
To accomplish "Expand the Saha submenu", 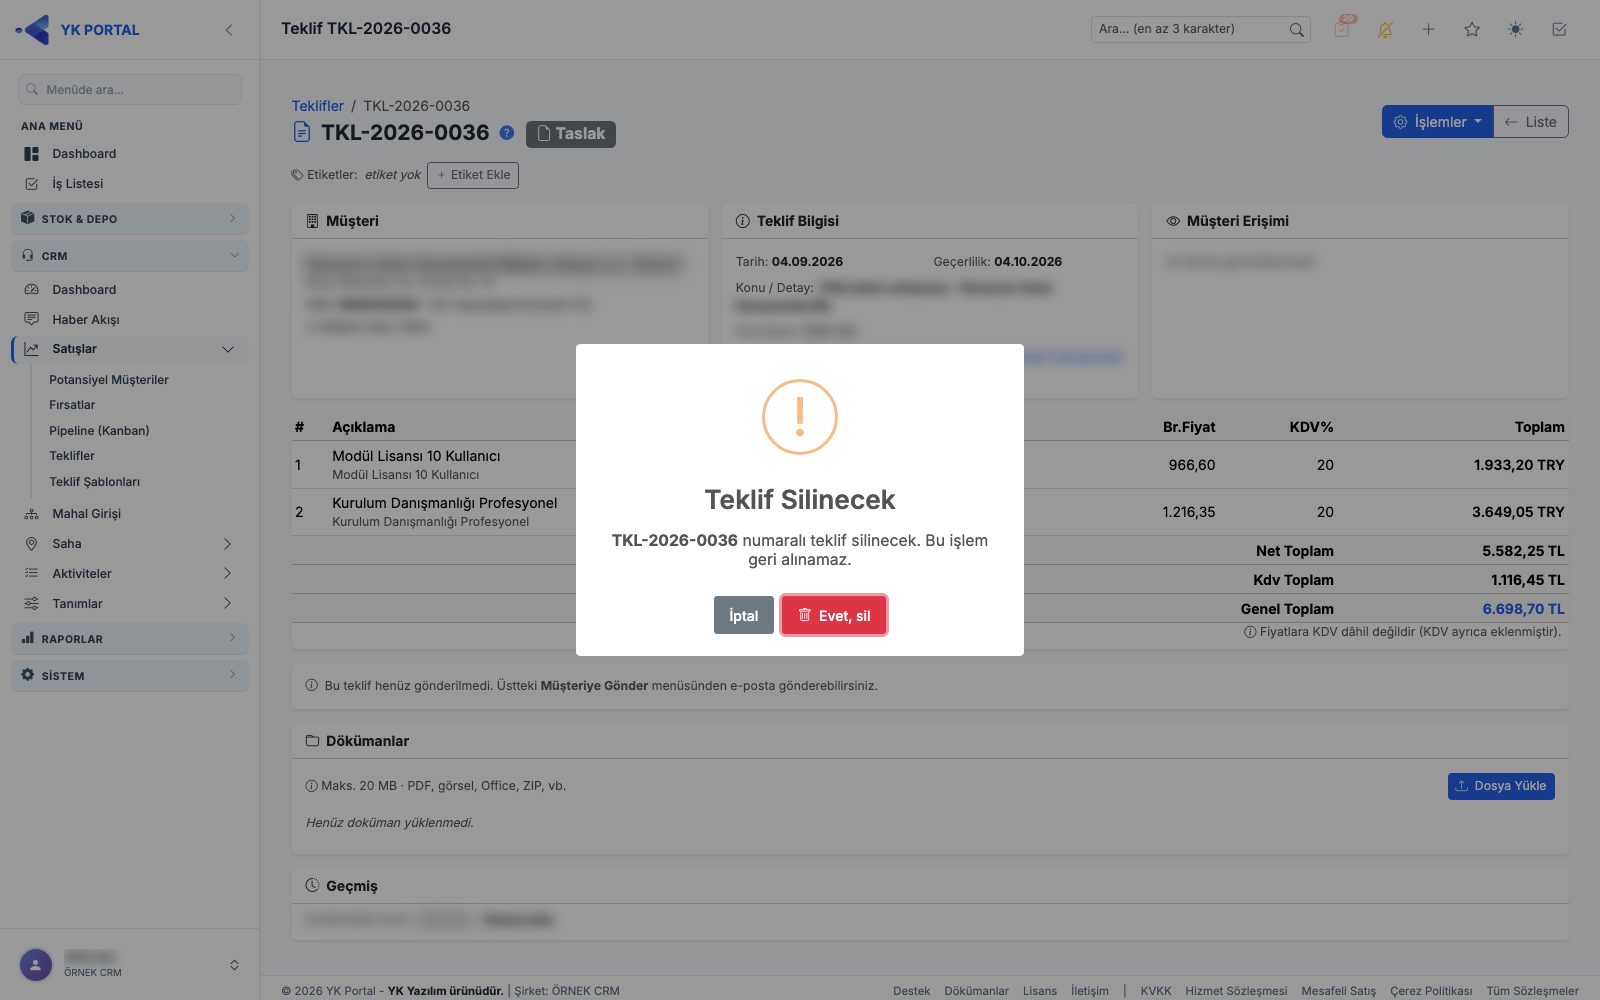I will tap(130, 544).
